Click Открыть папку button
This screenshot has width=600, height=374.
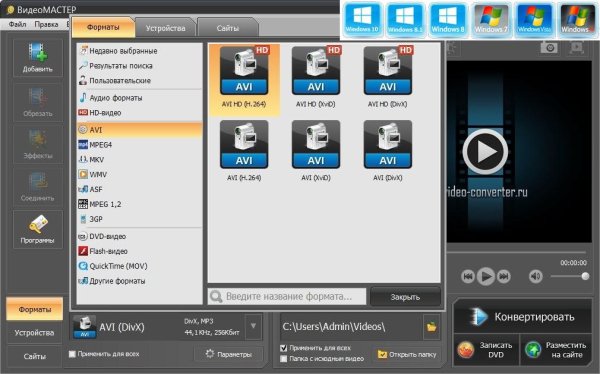[407, 354]
